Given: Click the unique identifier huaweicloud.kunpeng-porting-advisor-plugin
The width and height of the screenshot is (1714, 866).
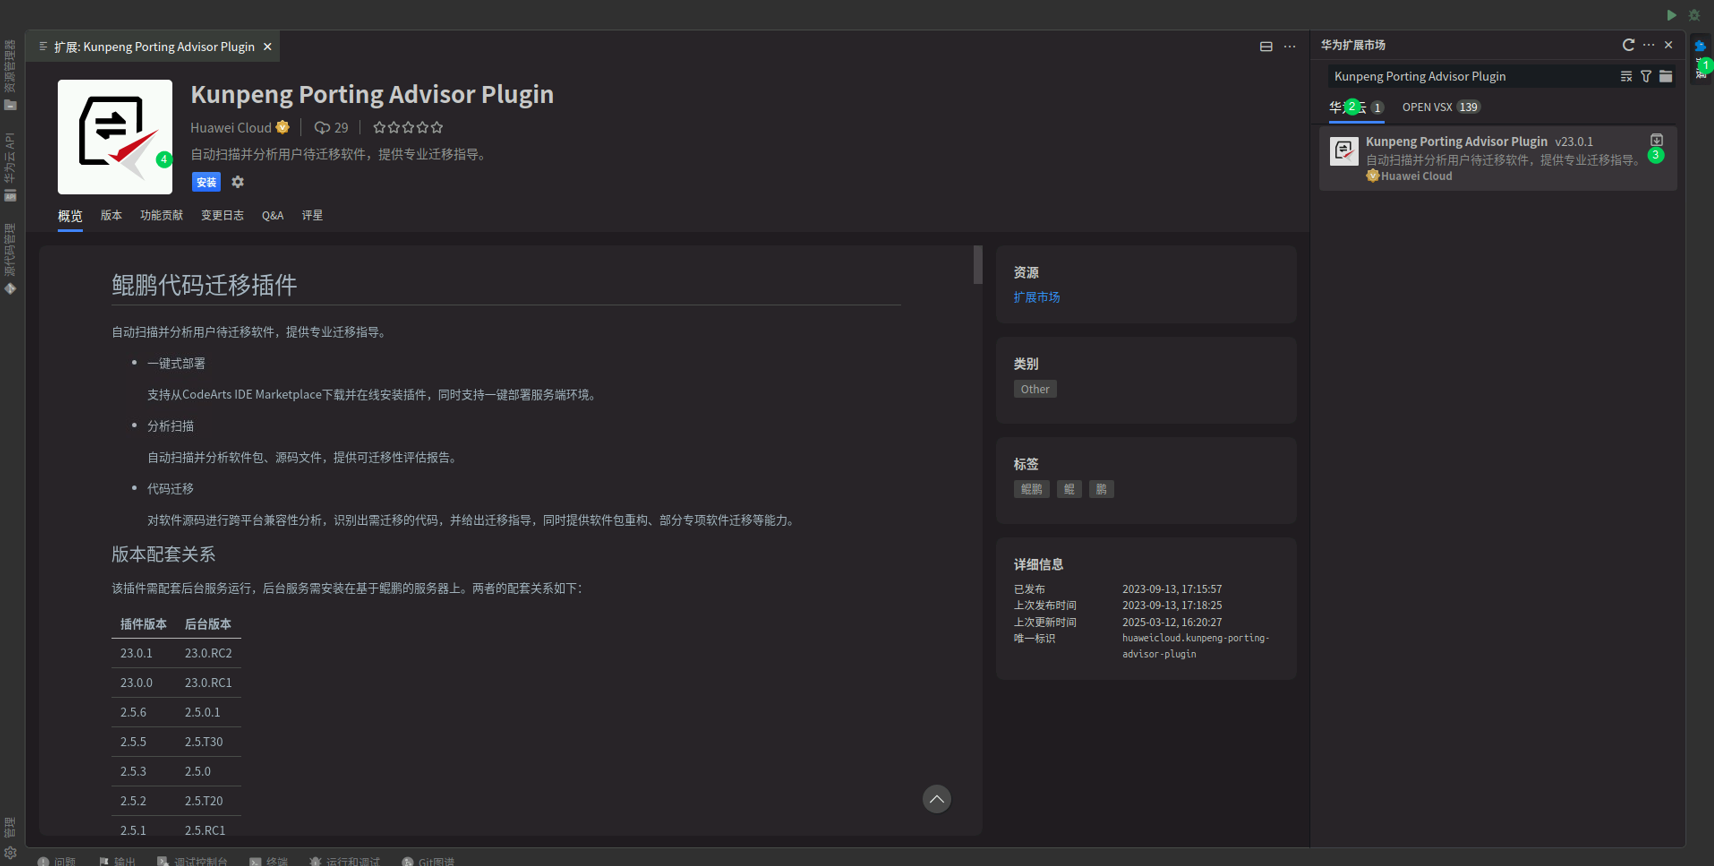Looking at the screenshot, I should coord(1195,646).
